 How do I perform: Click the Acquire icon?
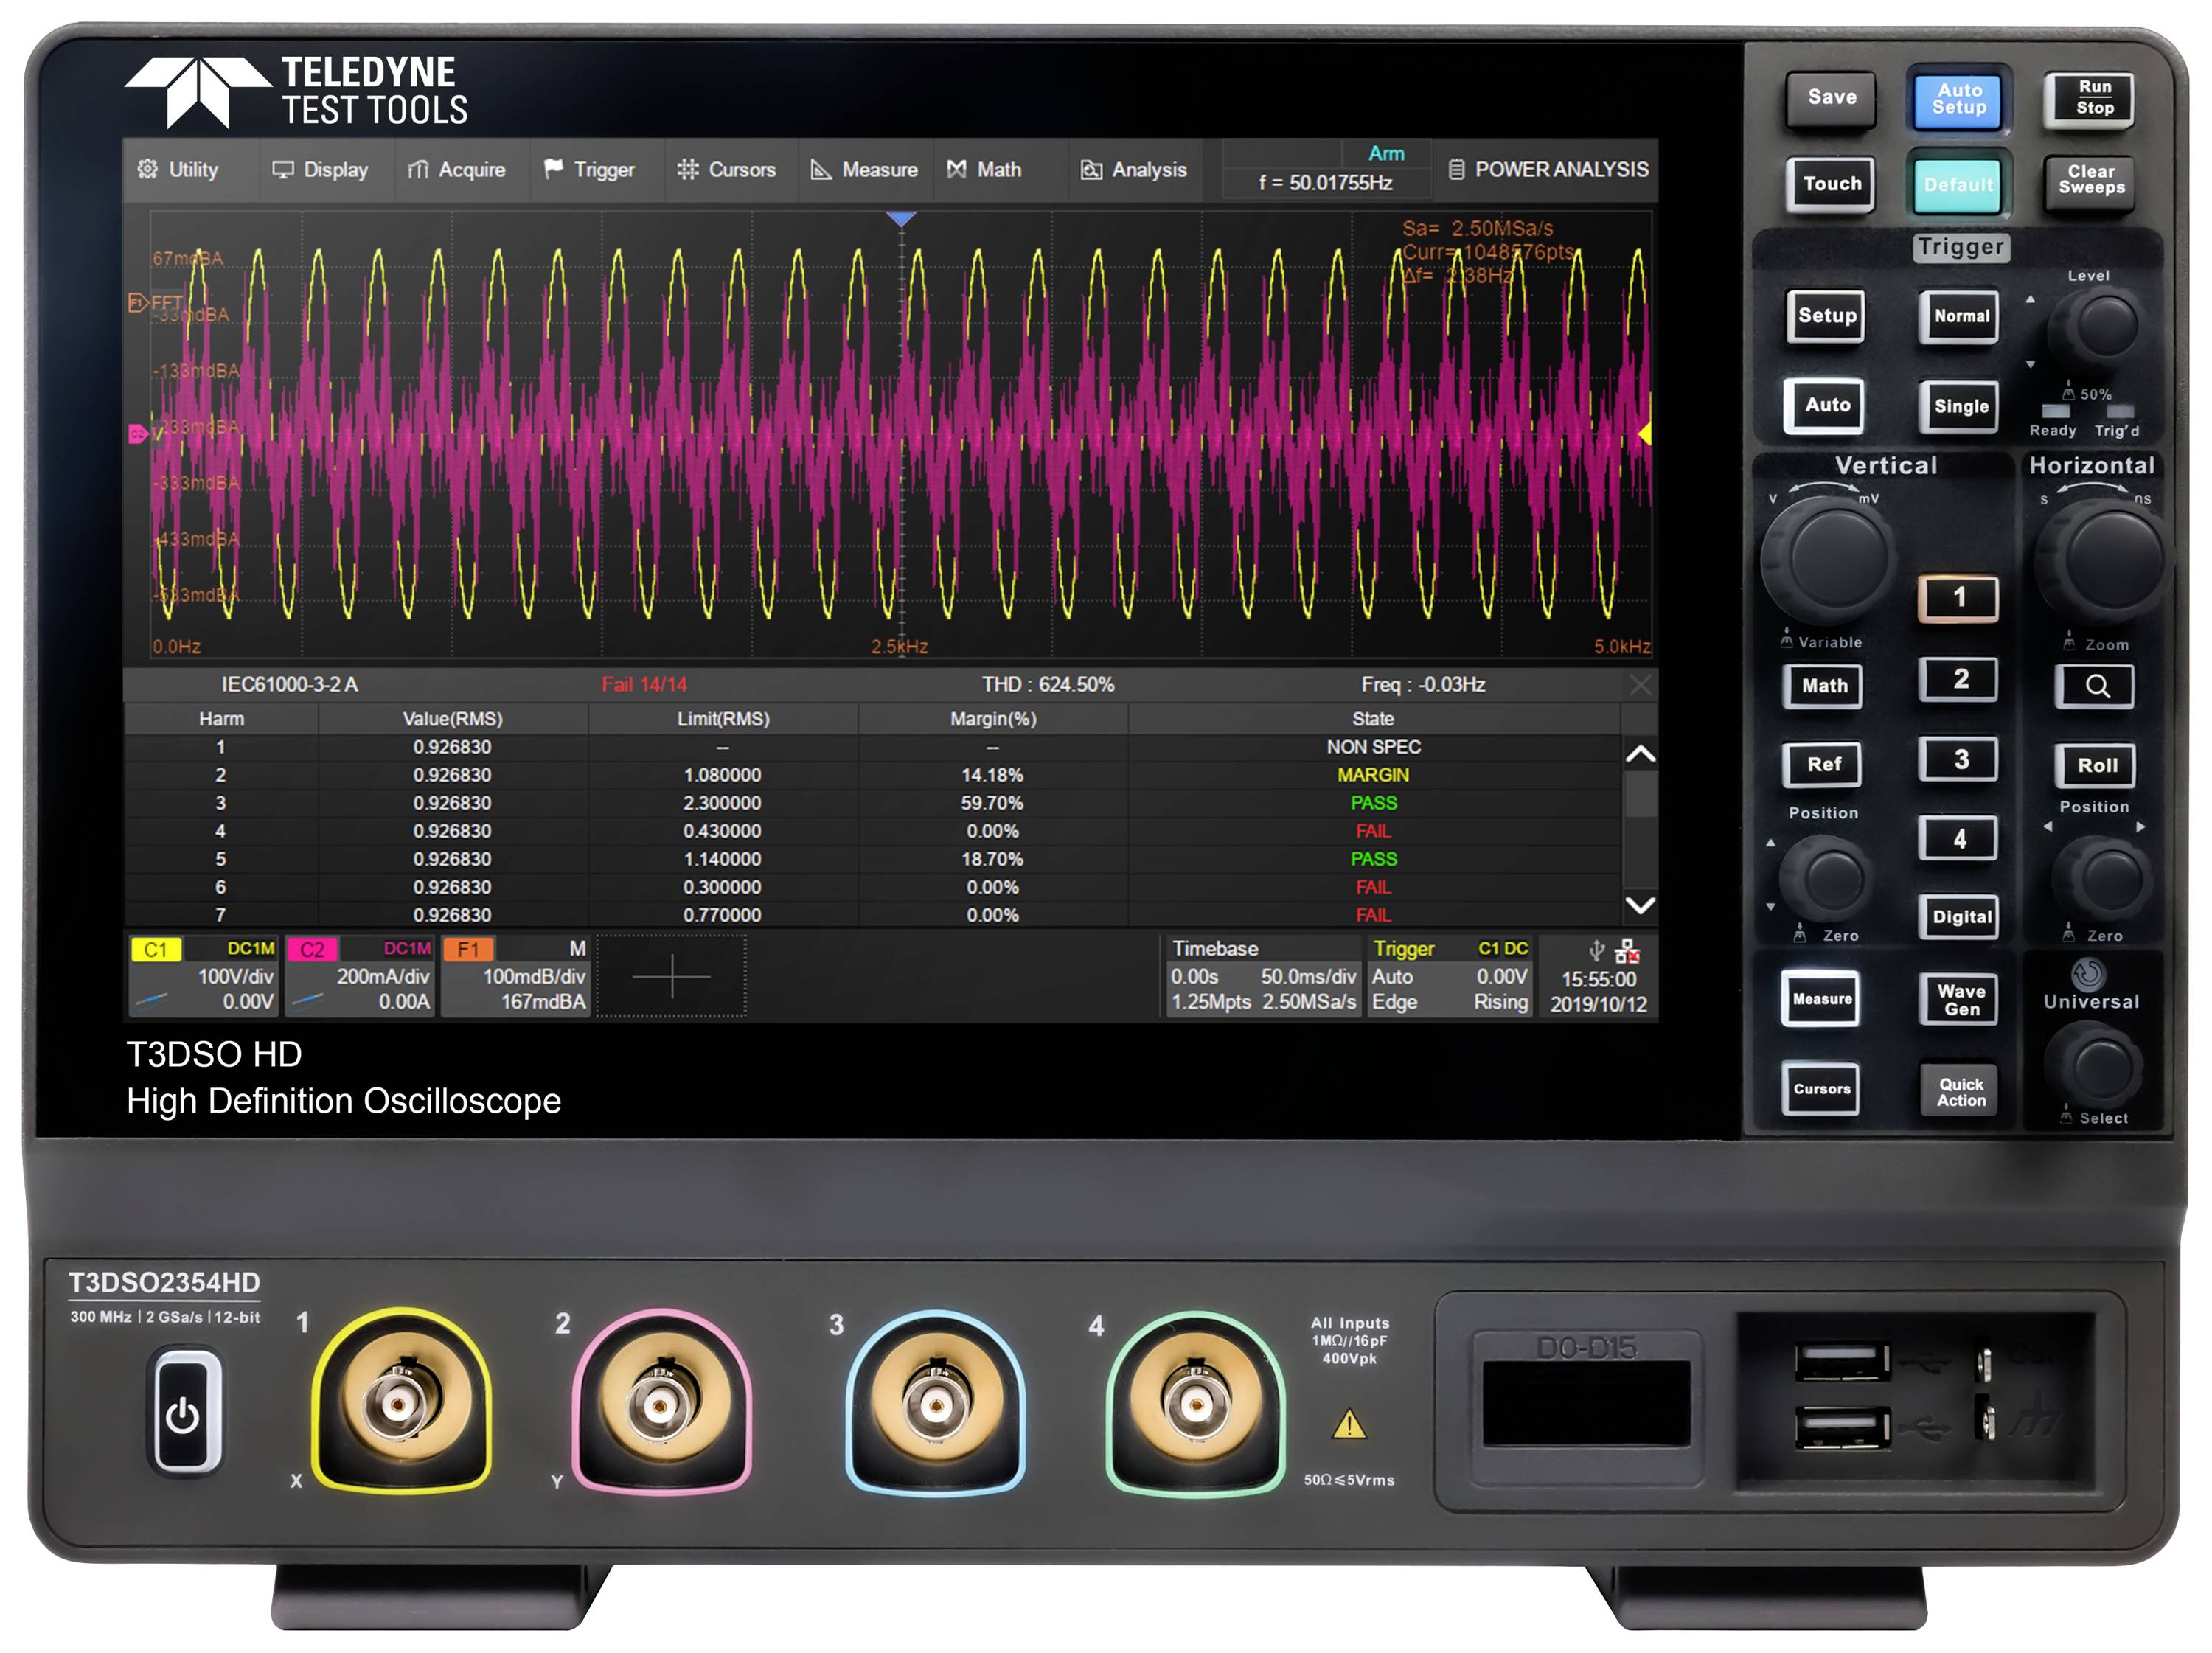click(x=419, y=170)
